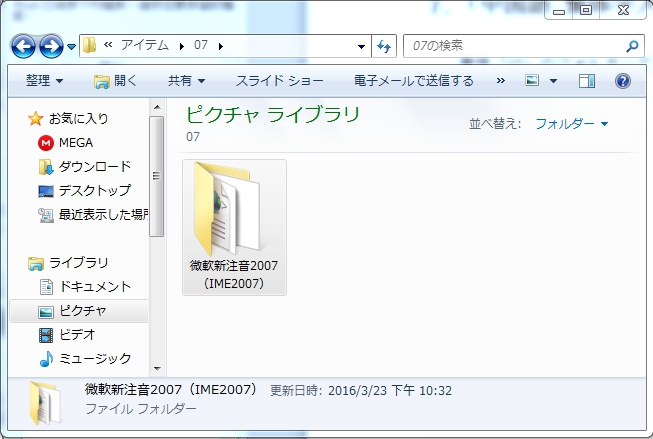The height and width of the screenshot is (439, 653).
Task: Open ドキュメント library
Action: click(x=95, y=287)
